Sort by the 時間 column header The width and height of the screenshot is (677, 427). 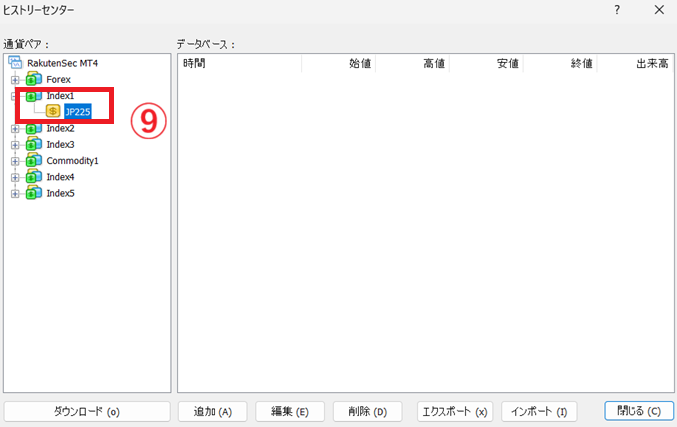pos(240,64)
